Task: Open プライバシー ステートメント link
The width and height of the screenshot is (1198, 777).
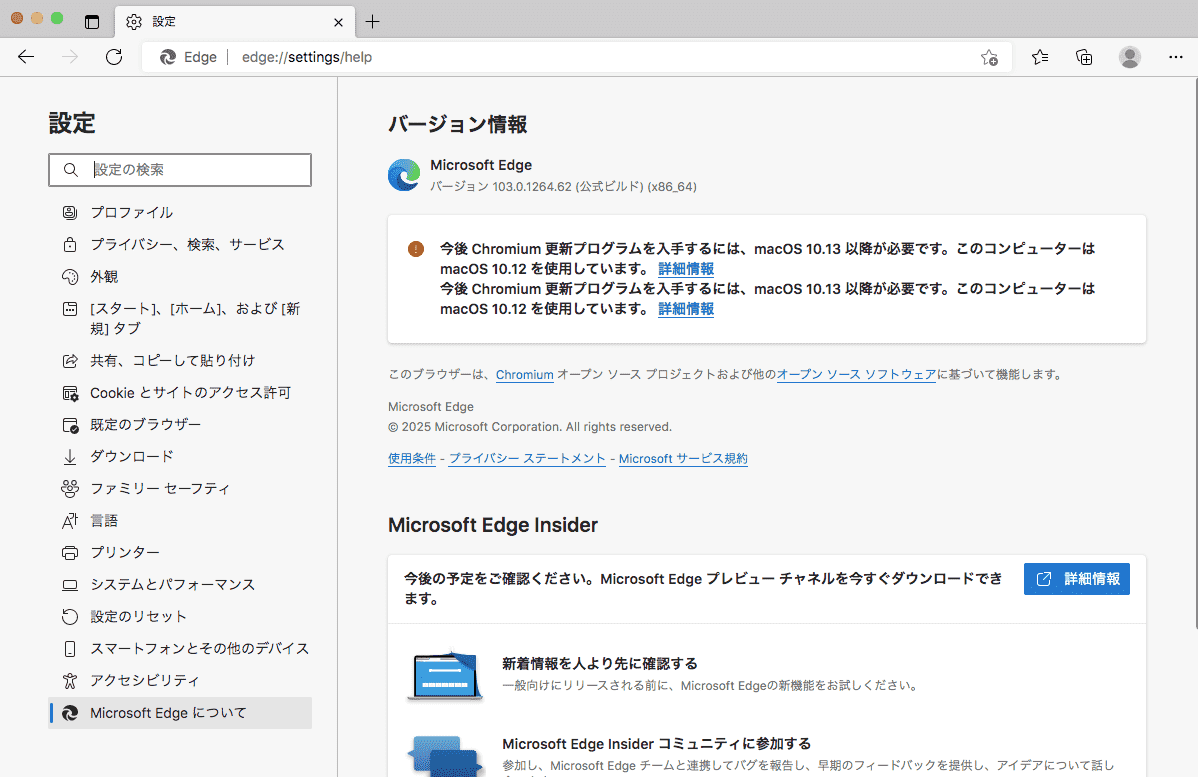Action: pos(527,458)
